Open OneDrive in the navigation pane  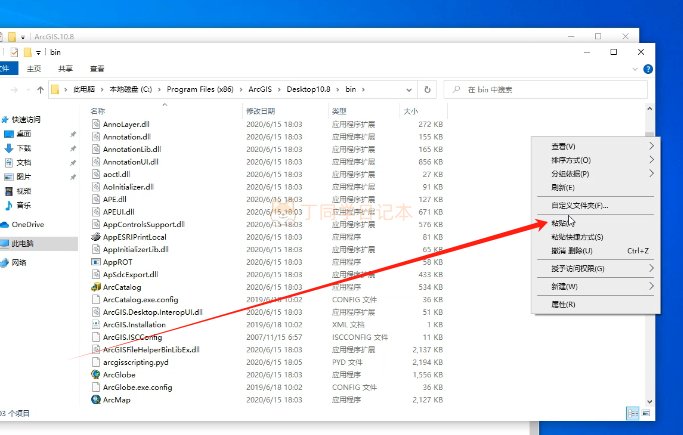pos(27,224)
